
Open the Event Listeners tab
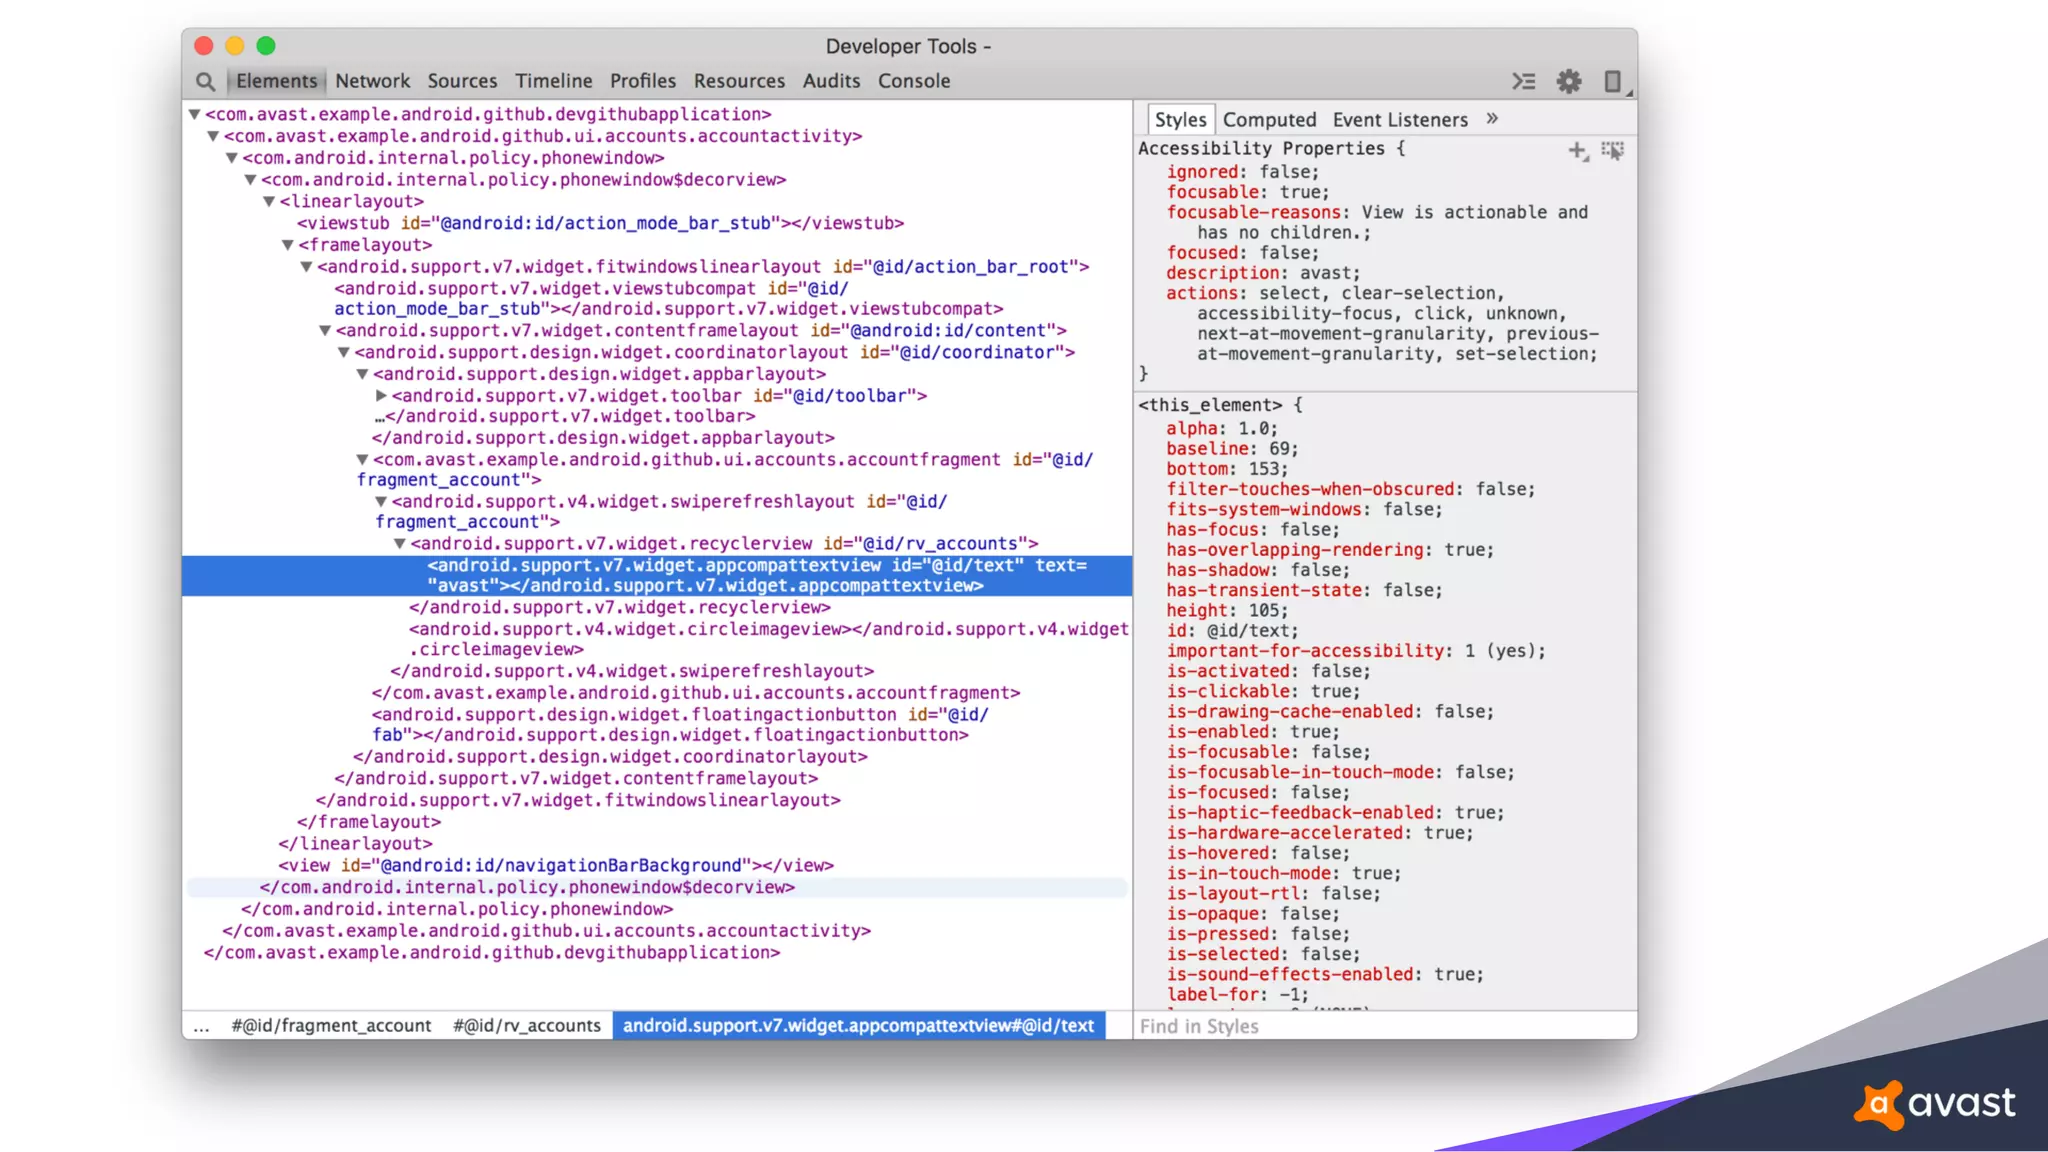click(1399, 120)
